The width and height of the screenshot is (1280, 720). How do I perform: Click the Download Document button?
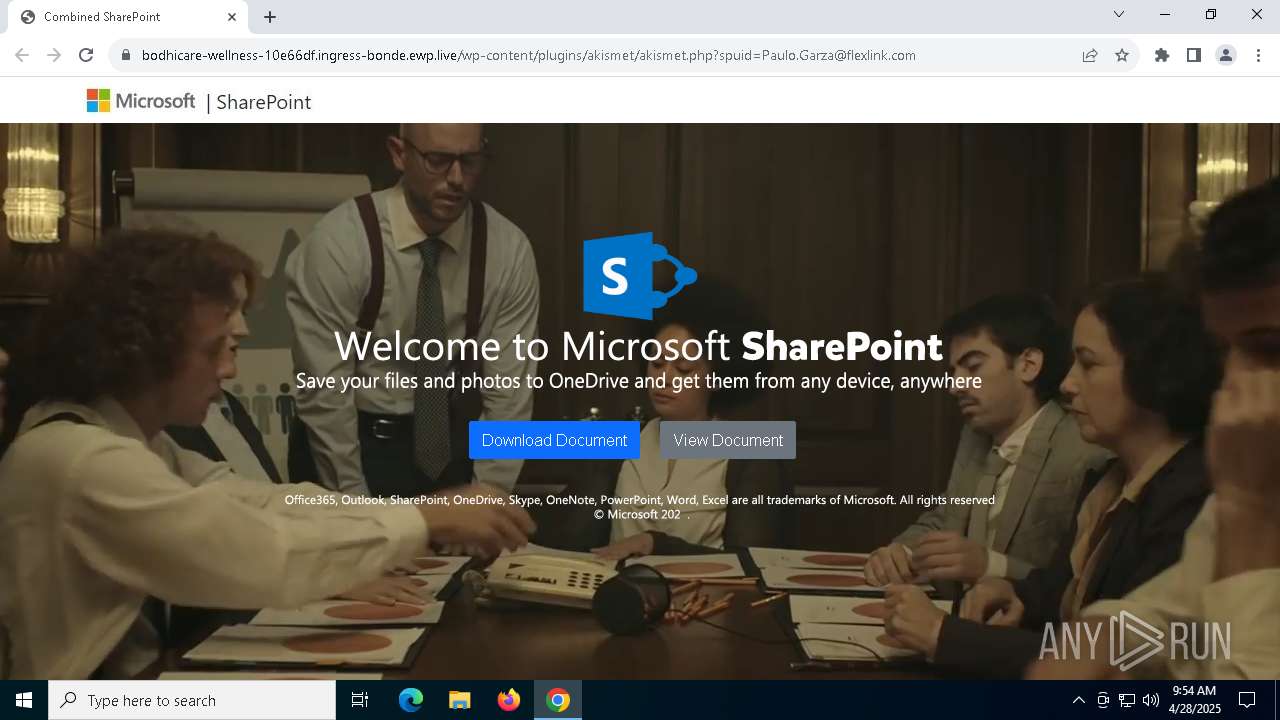pyautogui.click(x=554, y=440)
